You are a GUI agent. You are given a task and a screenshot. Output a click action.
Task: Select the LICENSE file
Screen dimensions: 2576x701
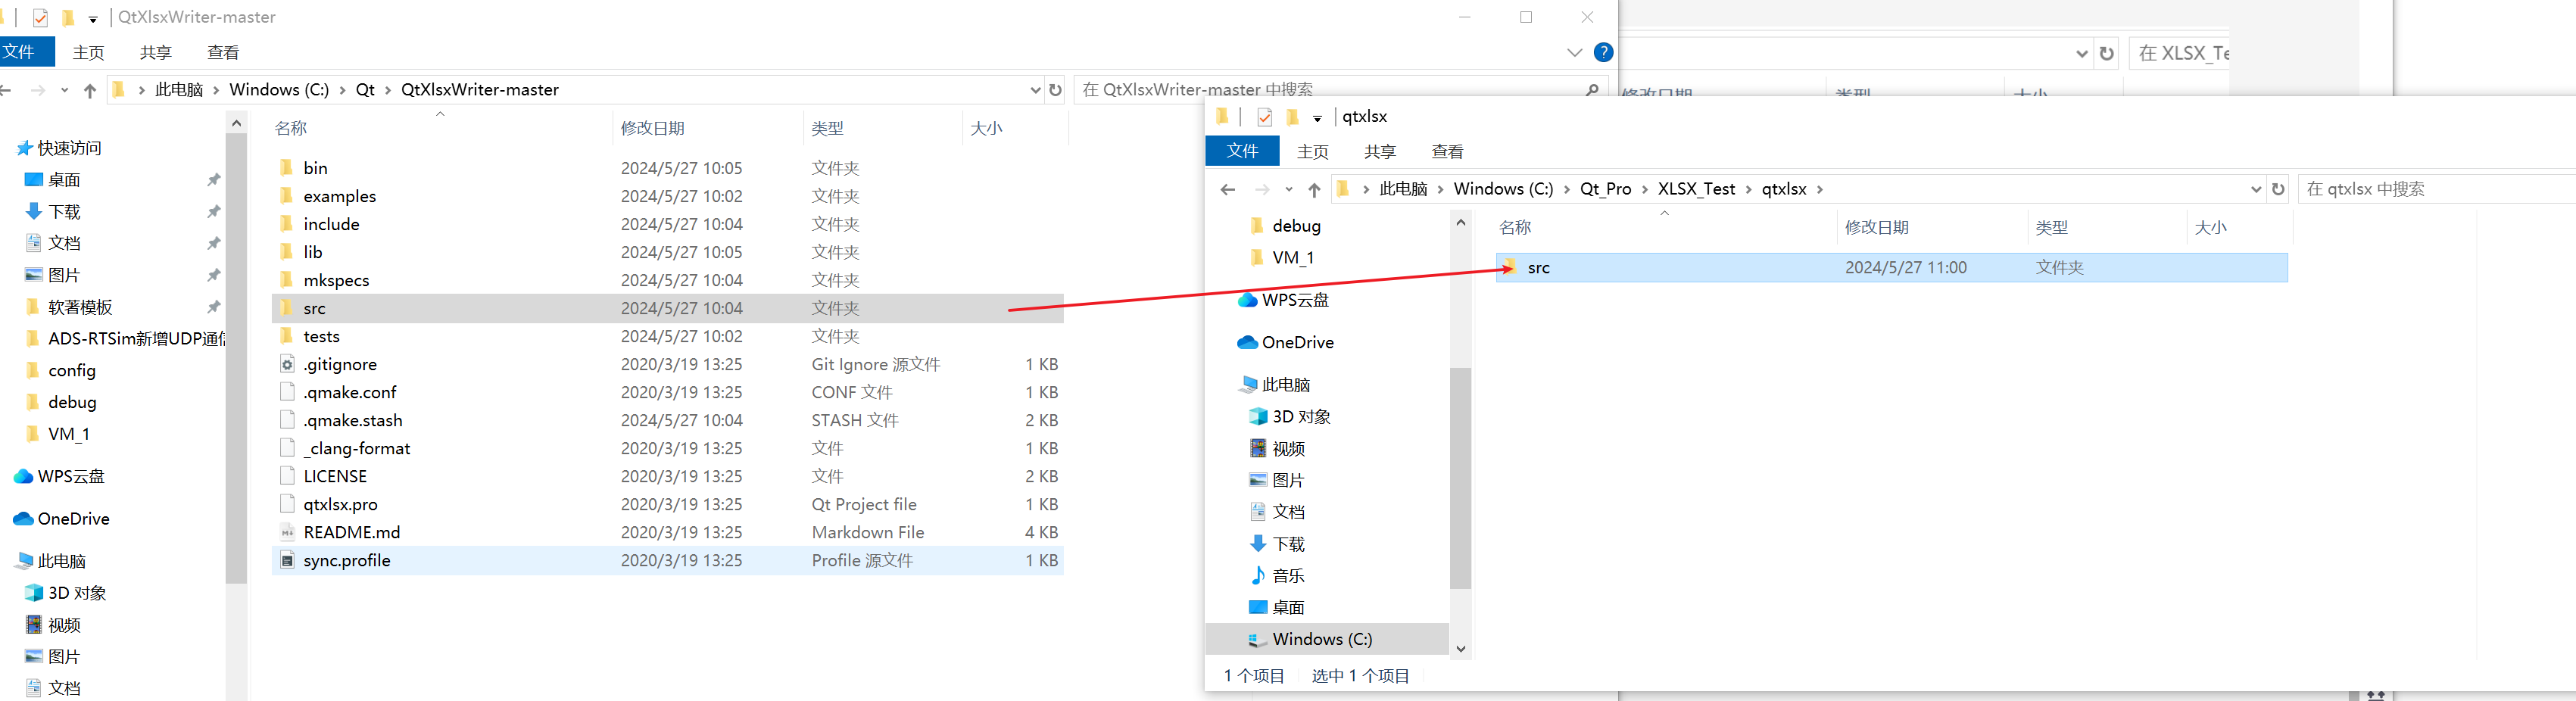[x=335, y=476]
